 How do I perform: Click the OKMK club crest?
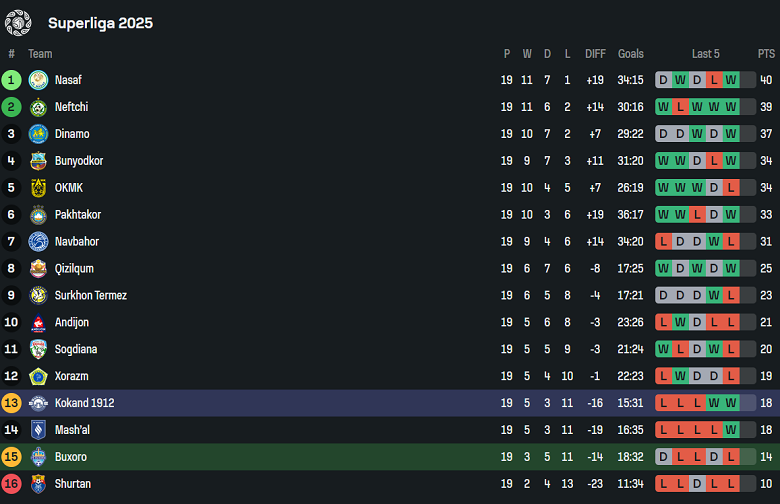click(38, 188)
